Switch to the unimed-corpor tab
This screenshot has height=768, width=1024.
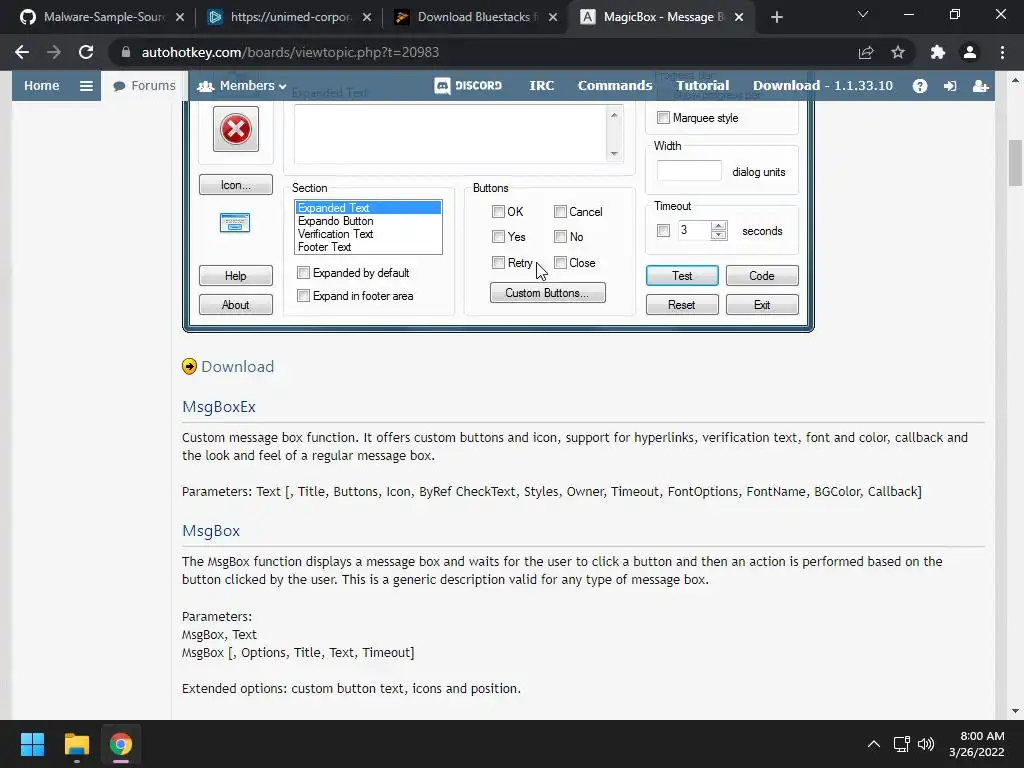pyautogui.click(x=290, y=17)
